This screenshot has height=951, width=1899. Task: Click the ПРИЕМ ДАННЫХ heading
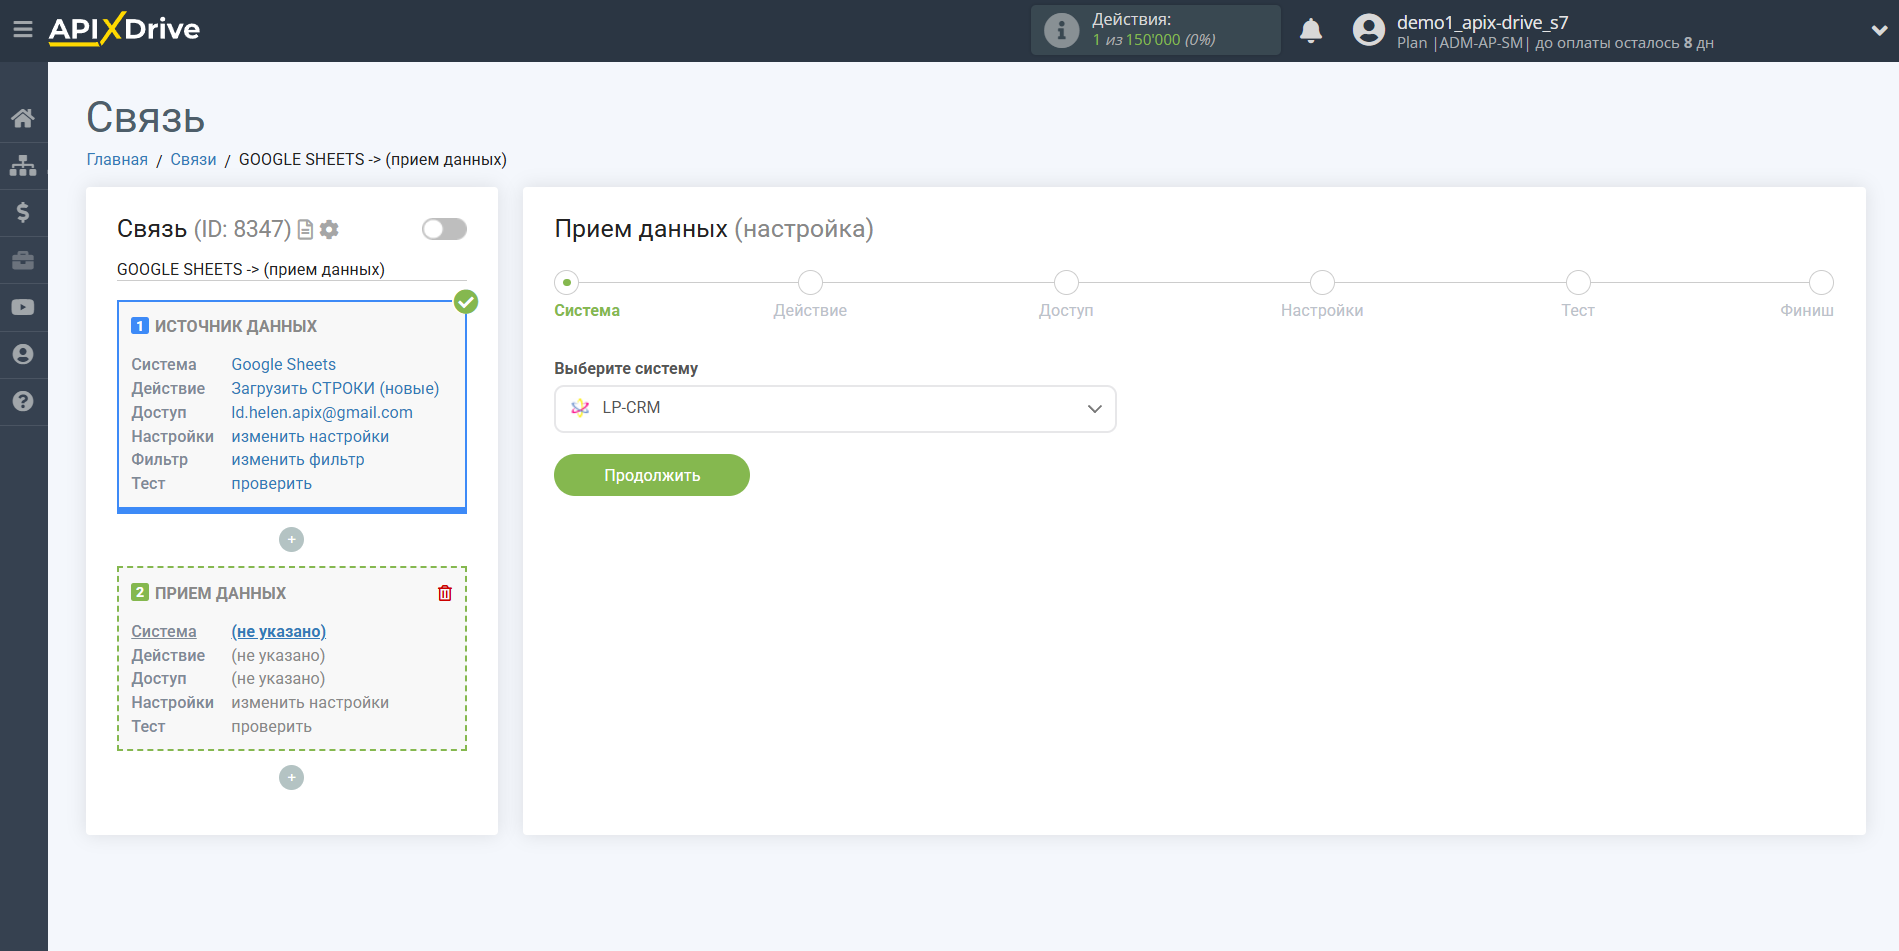(220, 593)
